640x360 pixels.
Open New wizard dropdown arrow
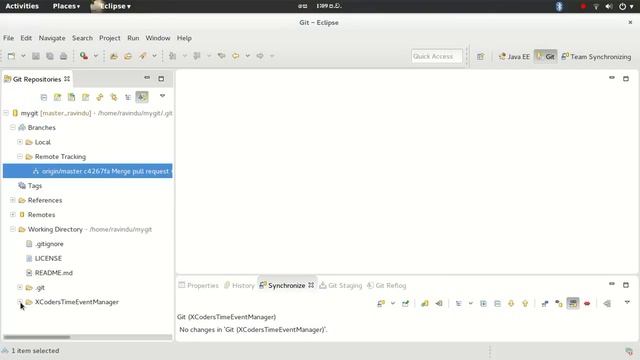pyautogui.click(x=23, y=56)
